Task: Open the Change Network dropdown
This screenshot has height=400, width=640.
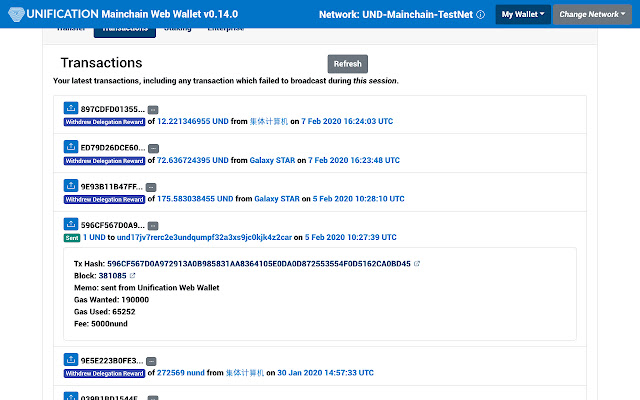Action: point(592,15)
